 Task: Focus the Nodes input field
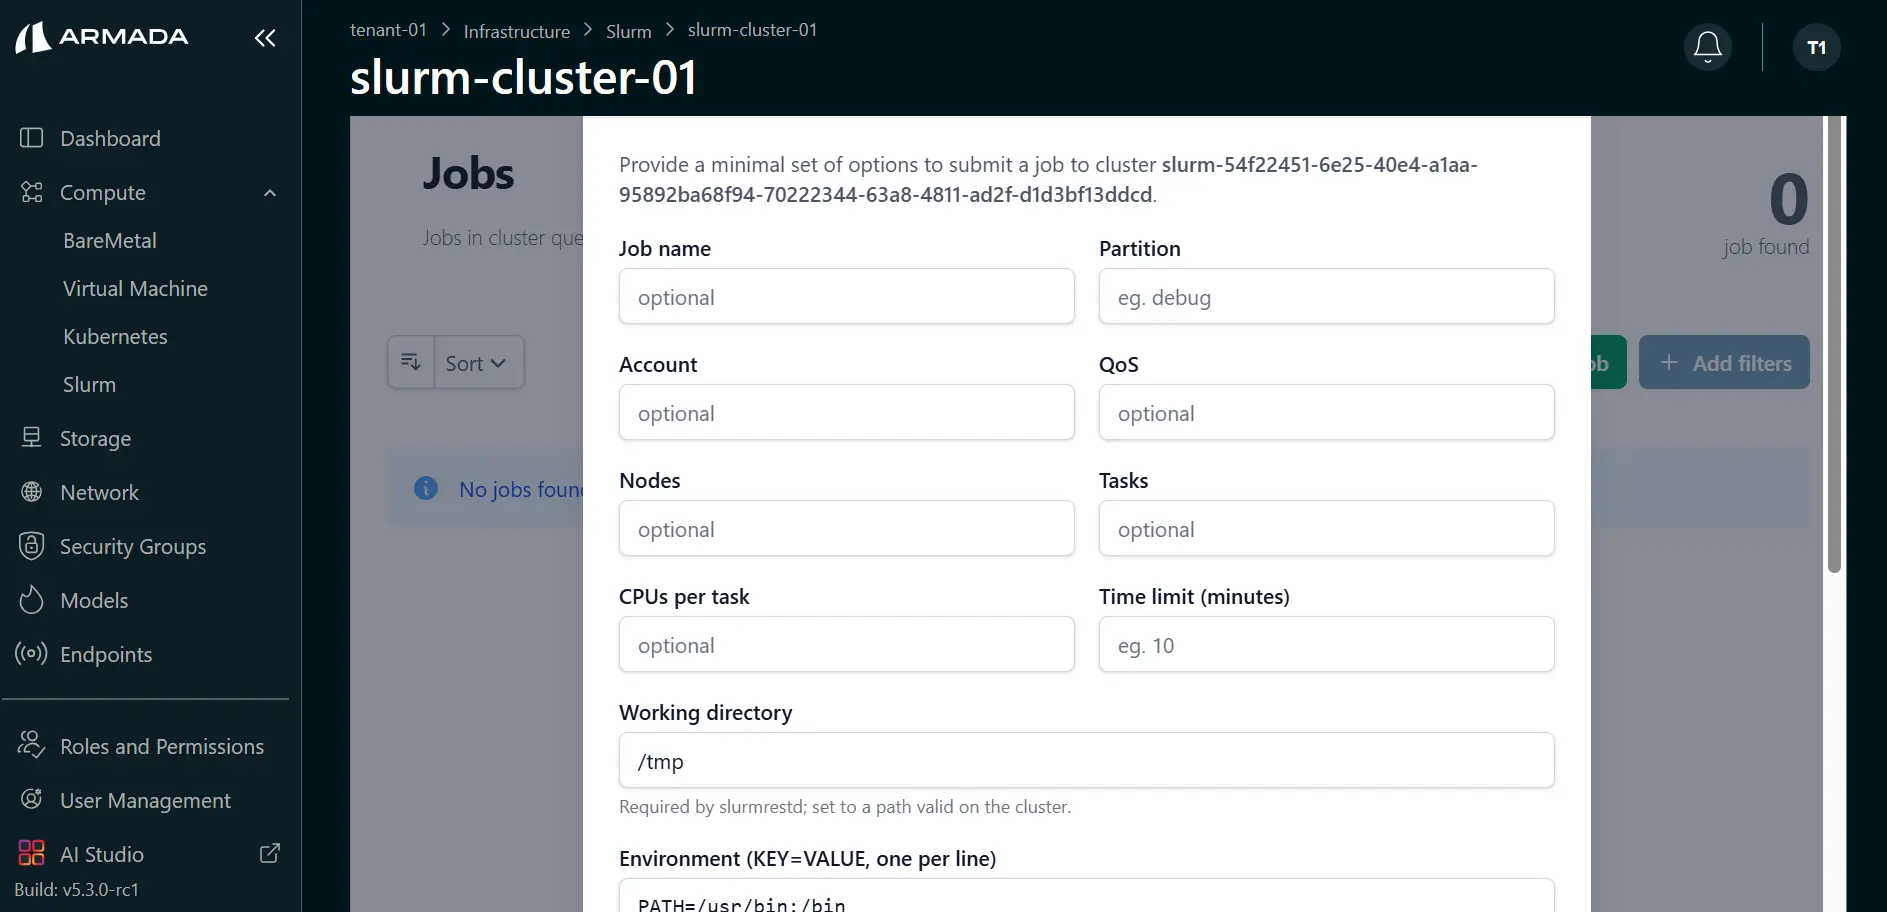[847, 528]
